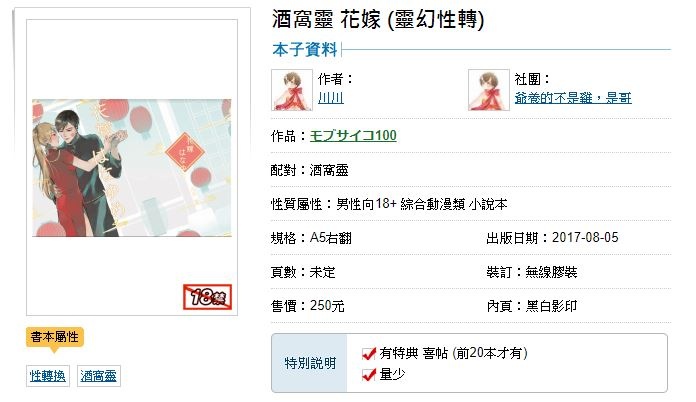This screenshot has width=696, height=402.
Task: Open author link 川川
Action: (x=331, y=98)
